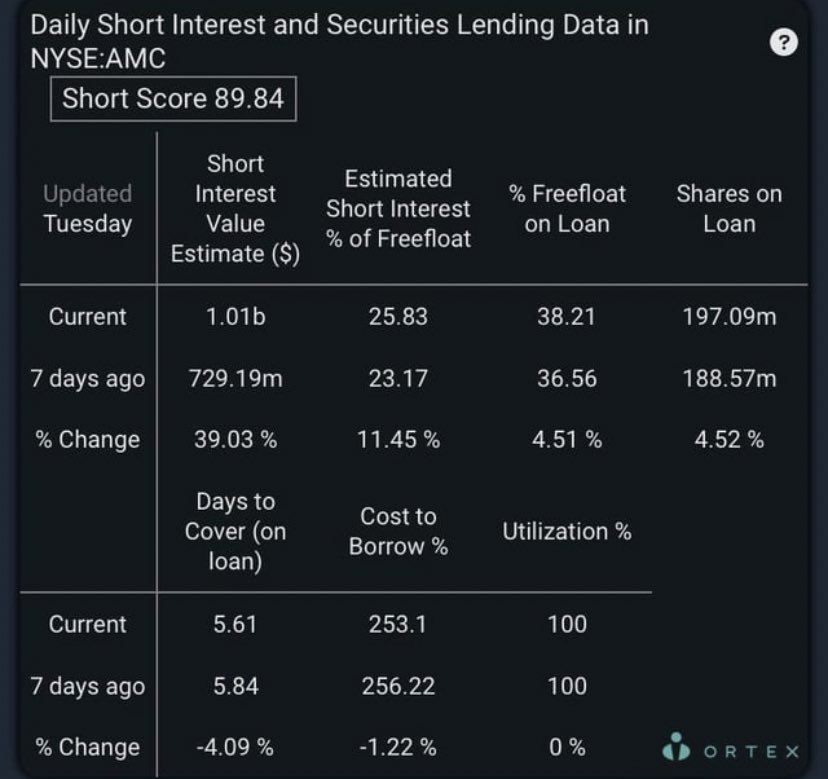828x779 pixels.
Task: Click current % freefloat on loan 38.21
Action: [567, 317]
